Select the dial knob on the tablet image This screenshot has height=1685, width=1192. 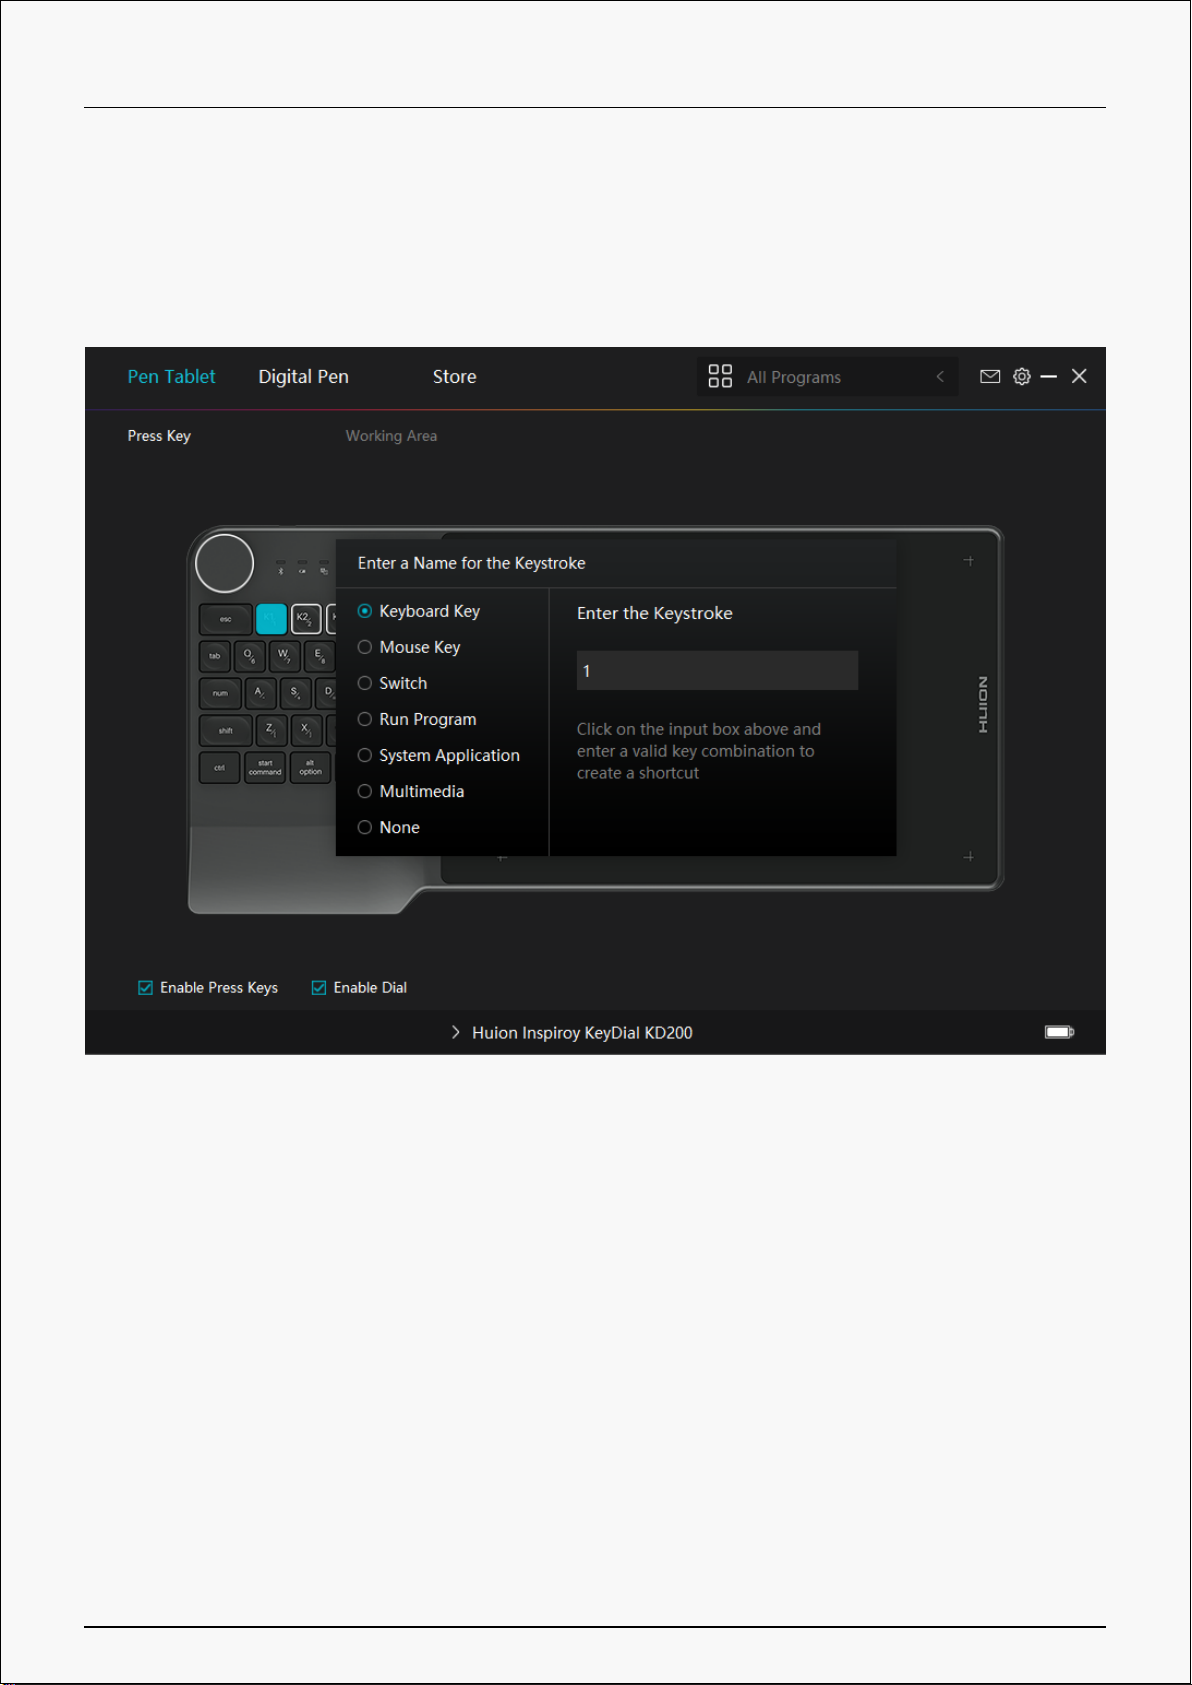point(224,564)
